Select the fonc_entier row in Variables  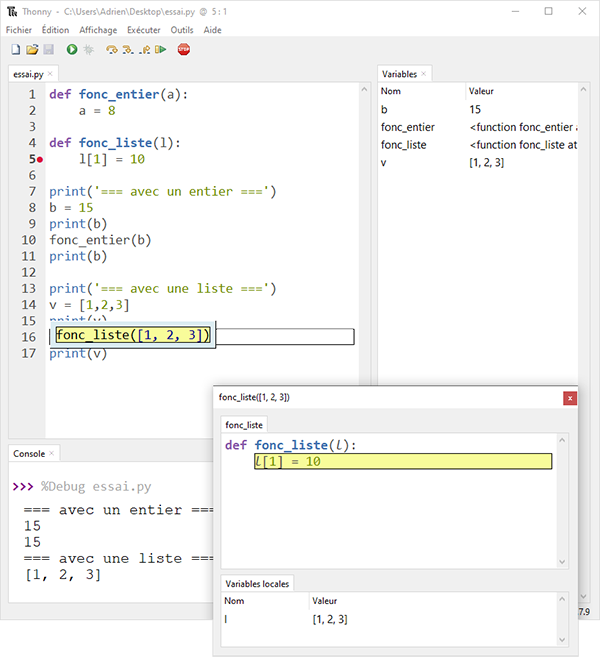click(408, 127)
